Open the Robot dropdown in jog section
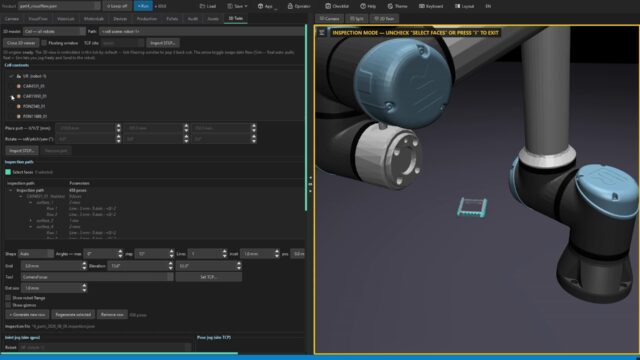The width and height of the screenshot is (640, 360). [x=105, y=347]
